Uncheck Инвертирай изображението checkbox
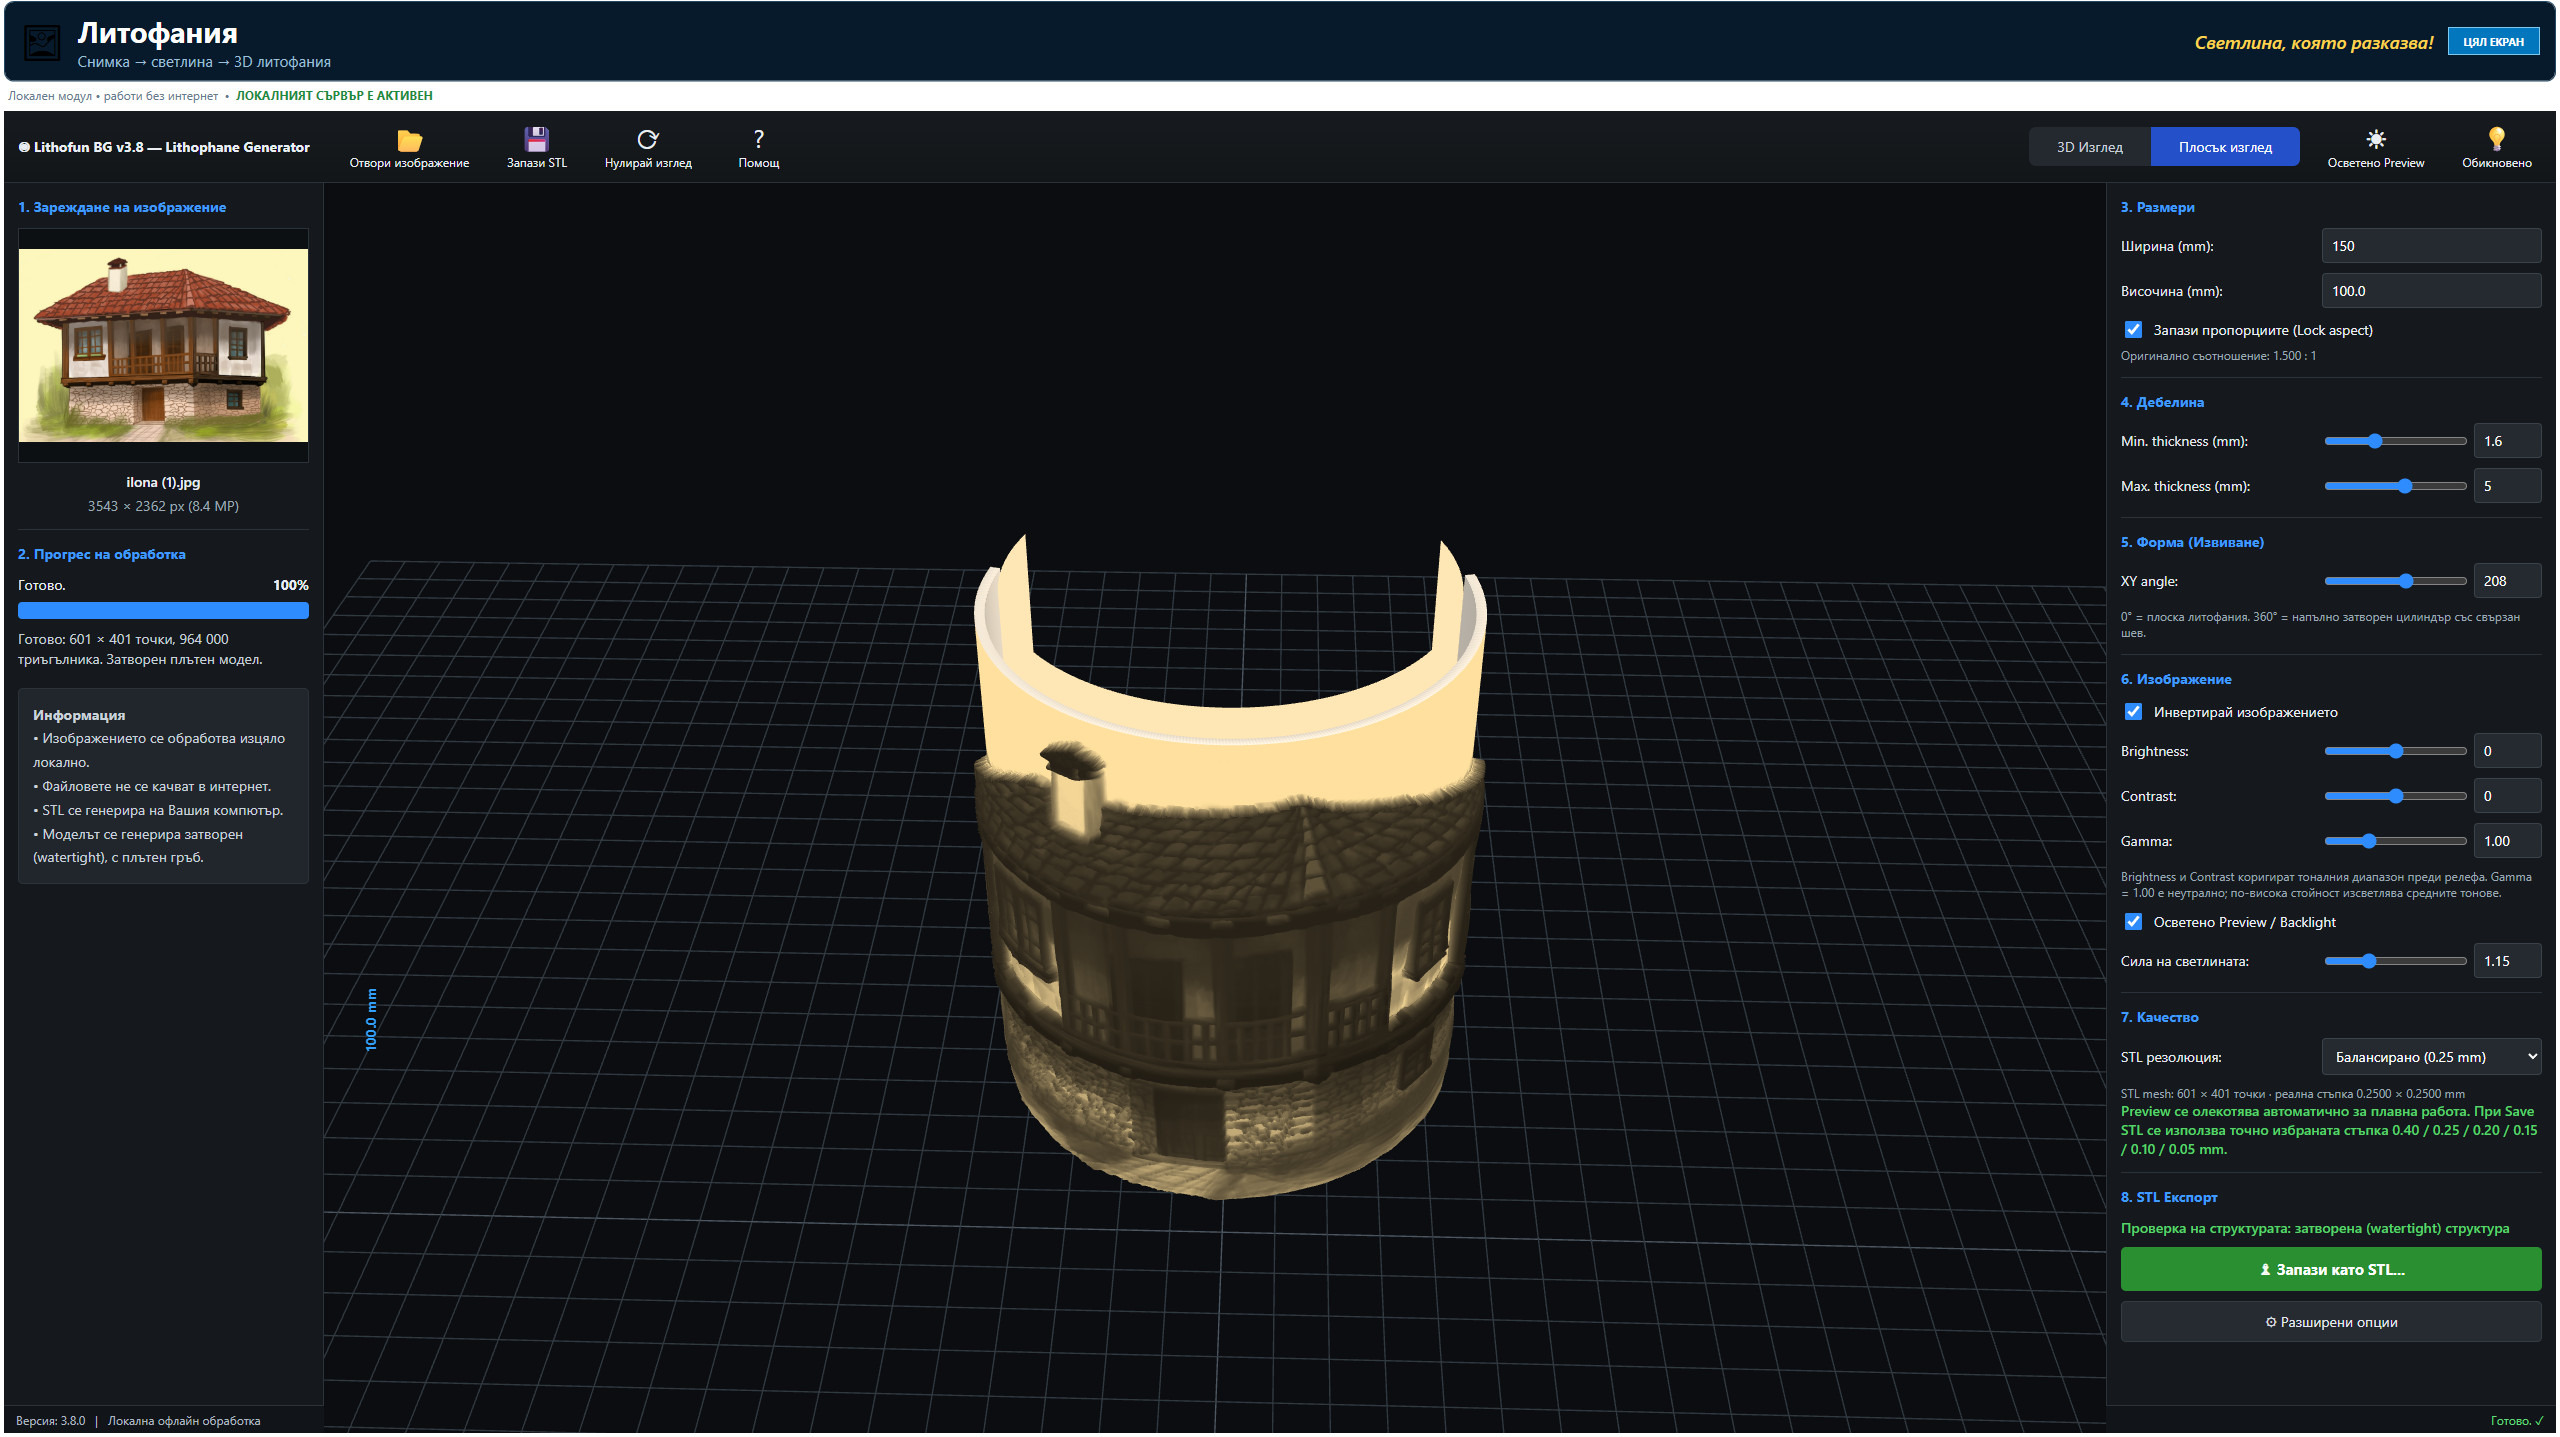 click(2133, 712)
